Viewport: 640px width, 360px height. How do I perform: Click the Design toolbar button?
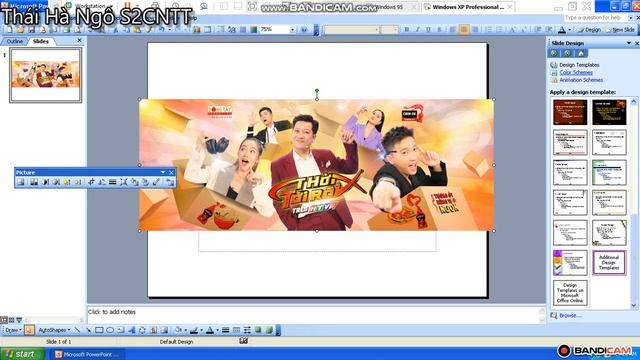click(x=589, y=29)
